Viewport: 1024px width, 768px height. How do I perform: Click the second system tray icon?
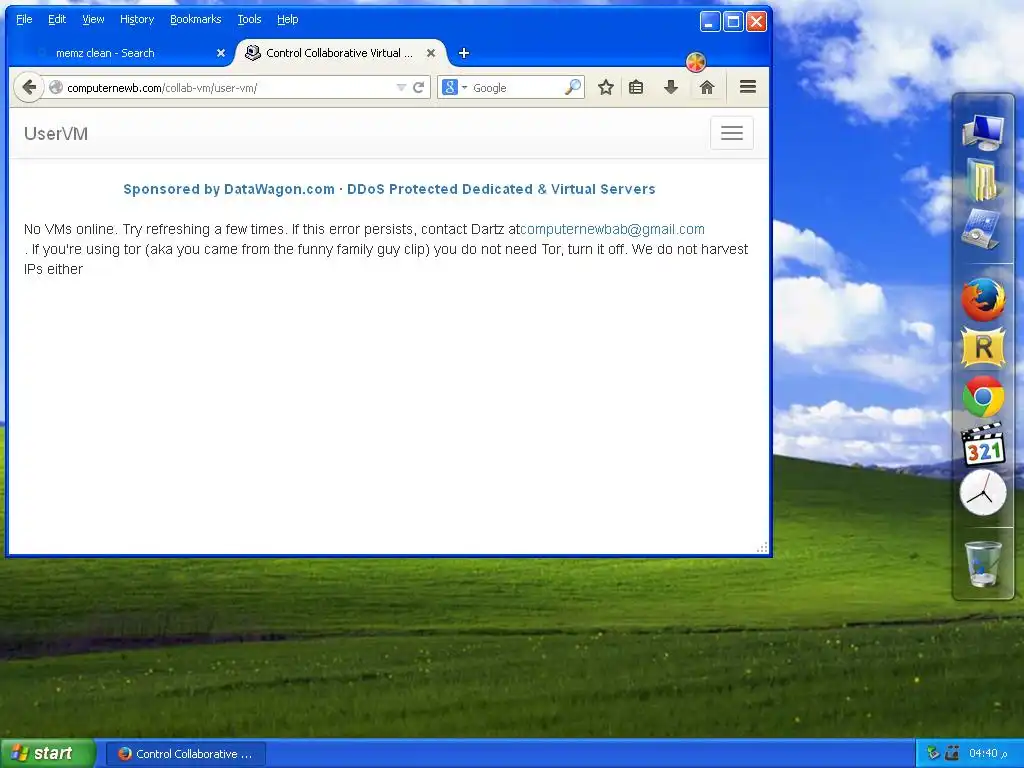click(x=952, y=753)
